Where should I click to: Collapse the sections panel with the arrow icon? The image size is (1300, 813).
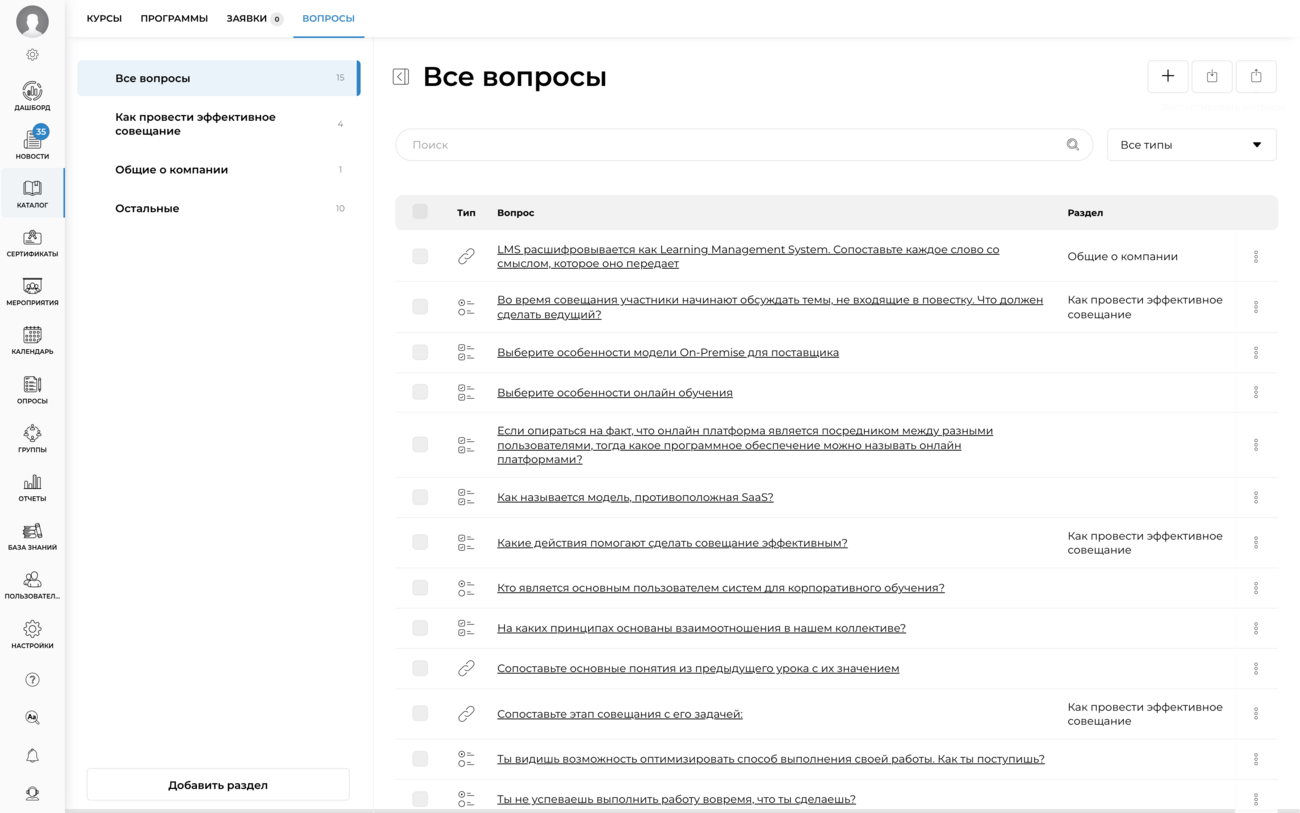[401, 77]
